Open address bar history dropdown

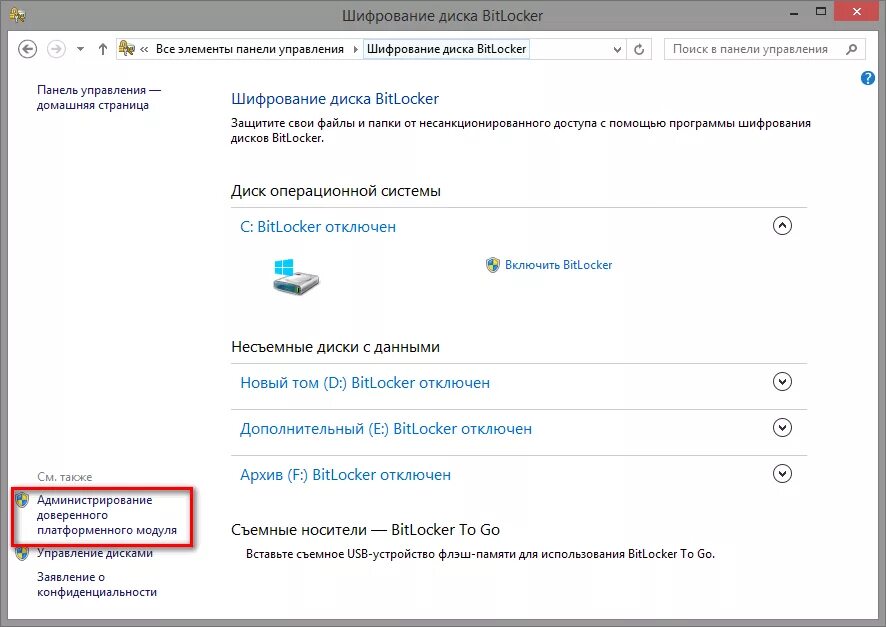[x=617, y=50]
